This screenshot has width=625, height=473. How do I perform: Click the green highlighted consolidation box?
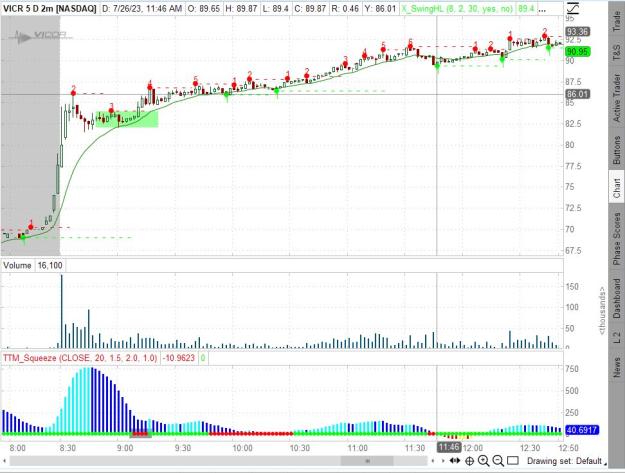coord(127,119)
